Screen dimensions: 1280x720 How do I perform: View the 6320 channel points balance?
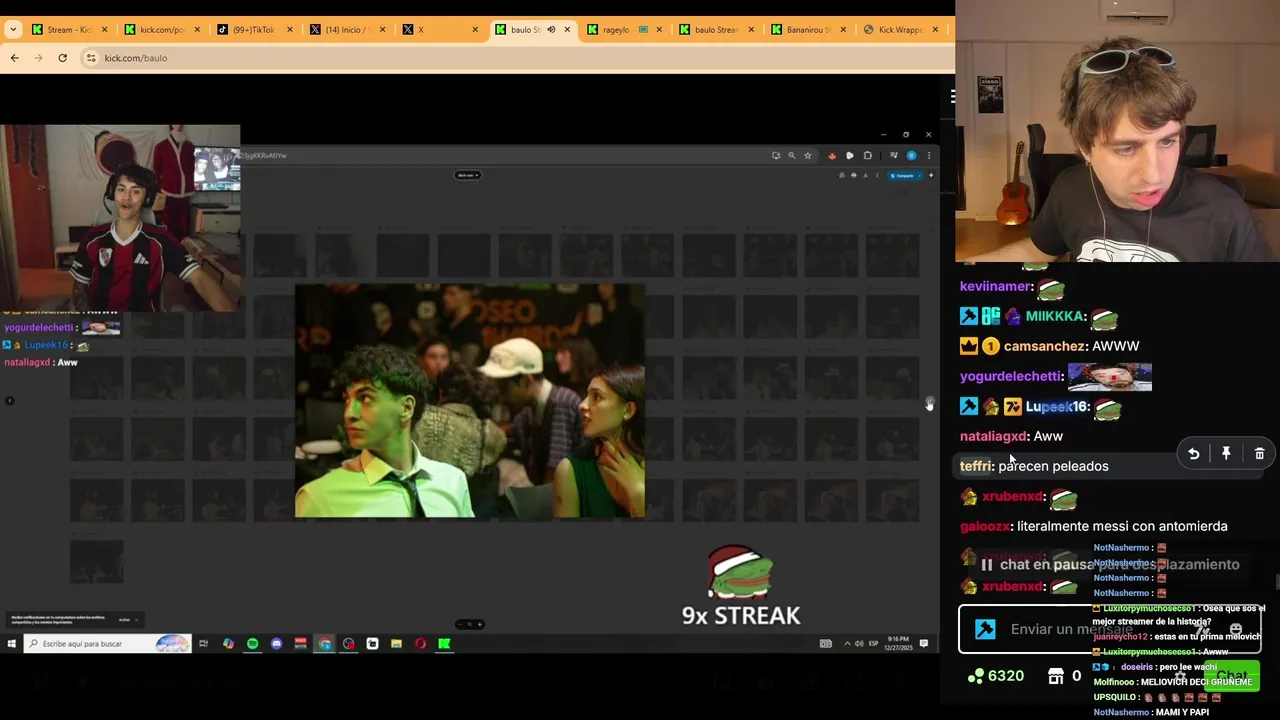coord(996,676)
